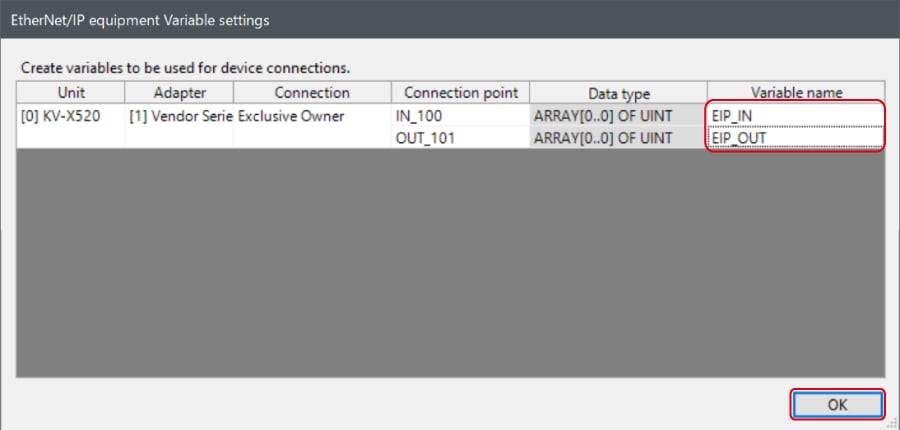Select the Connection point column header
Screen dimensions: 900x430
(460, 93)
